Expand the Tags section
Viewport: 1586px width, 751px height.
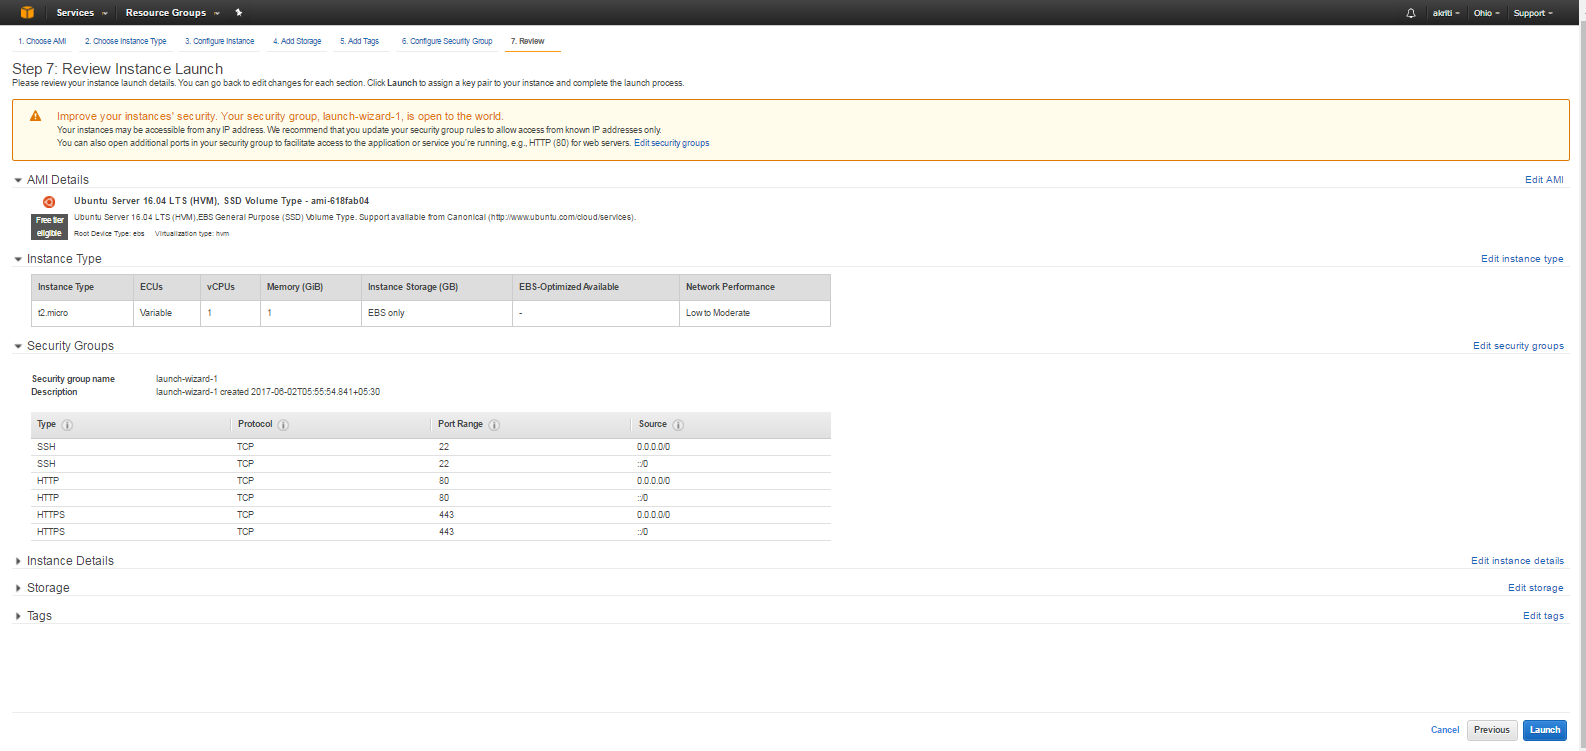(18, 616)
